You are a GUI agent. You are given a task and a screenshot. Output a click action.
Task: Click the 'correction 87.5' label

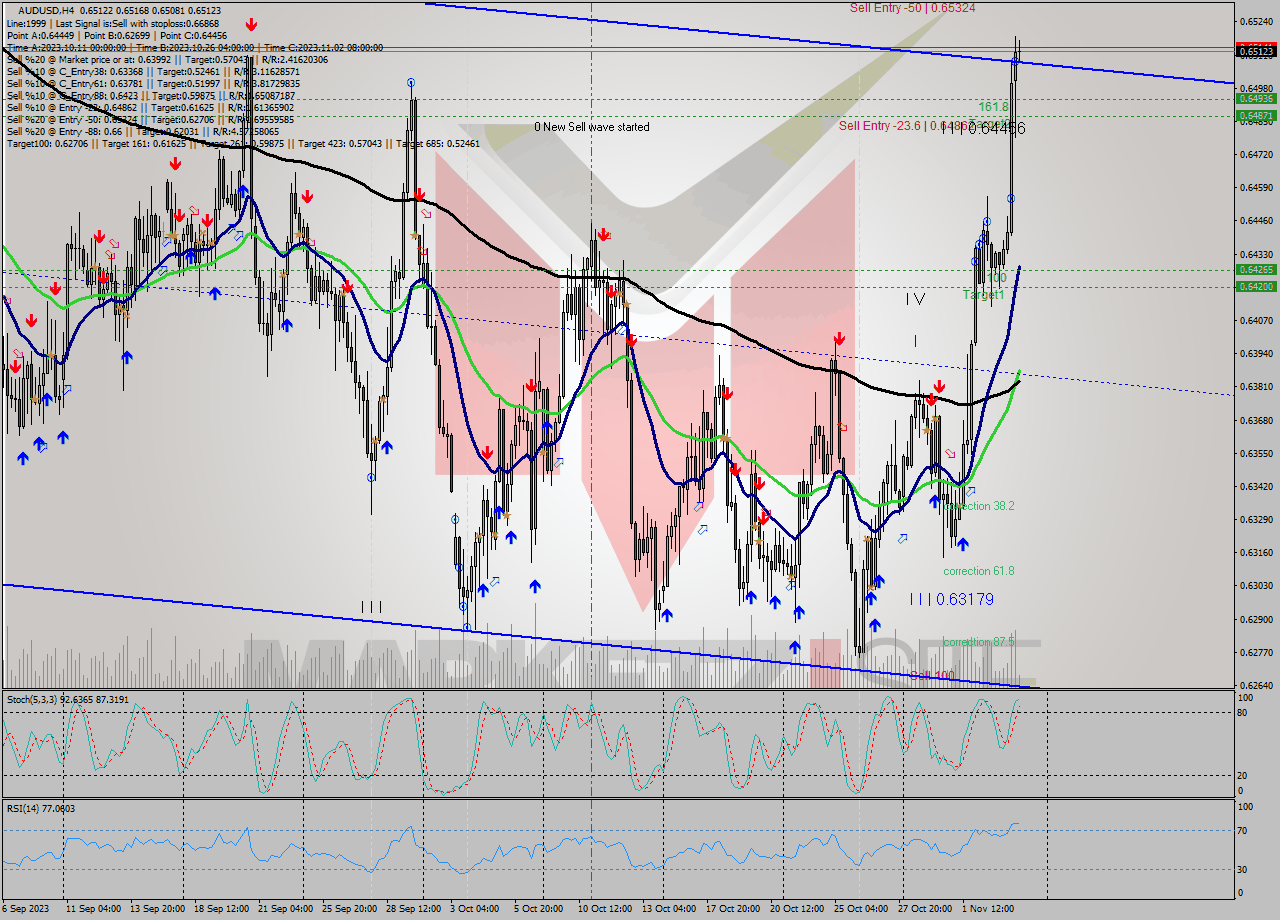pos(978,642)
